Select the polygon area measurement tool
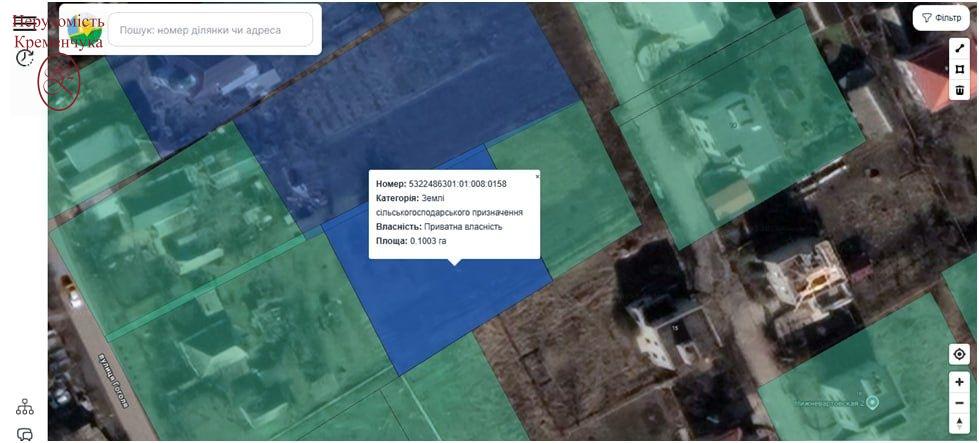The width and height of the screenshot is (979, 443). (x=959, y=69)
